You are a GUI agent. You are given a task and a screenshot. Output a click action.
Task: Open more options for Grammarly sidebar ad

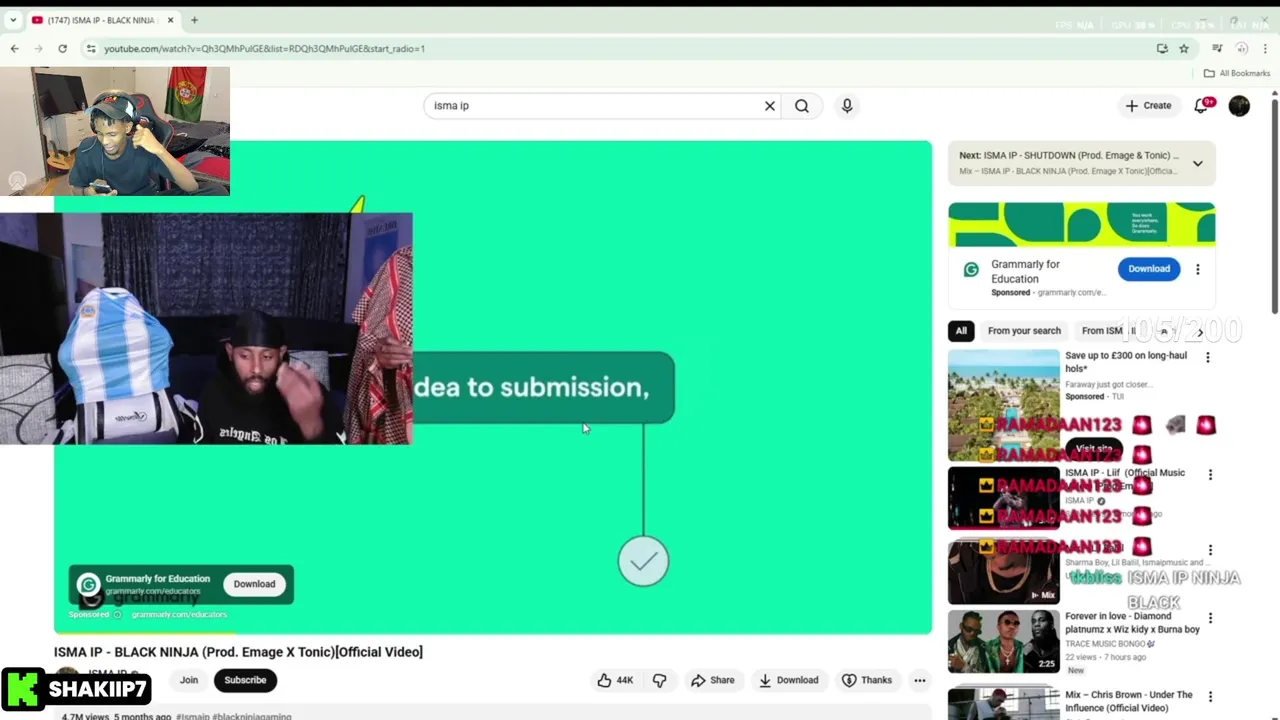pos(1198,269)
